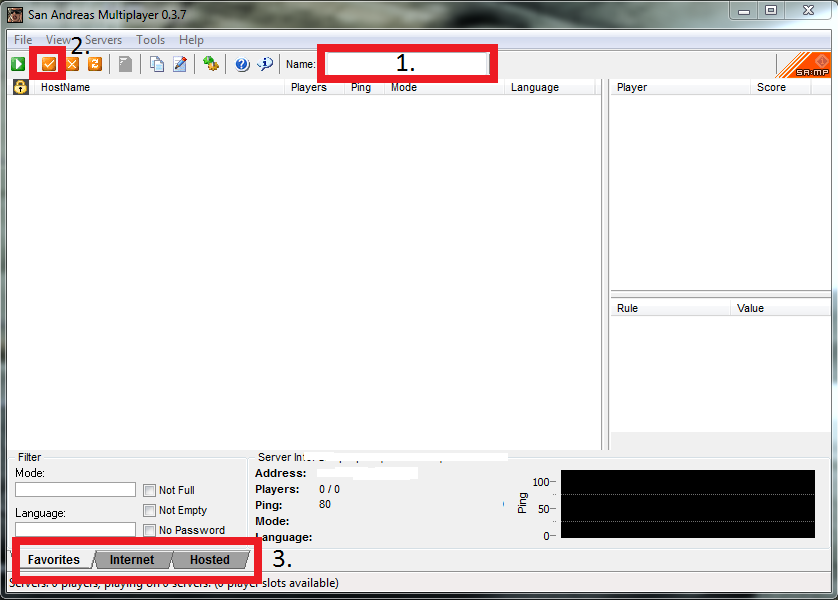
Task: Click the orange X Delete Server icon
Action: tap(72, 64)
